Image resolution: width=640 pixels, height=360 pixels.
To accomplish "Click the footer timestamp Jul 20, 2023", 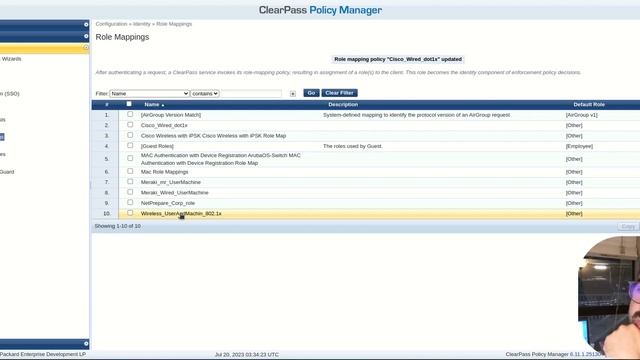I will 247,355.
